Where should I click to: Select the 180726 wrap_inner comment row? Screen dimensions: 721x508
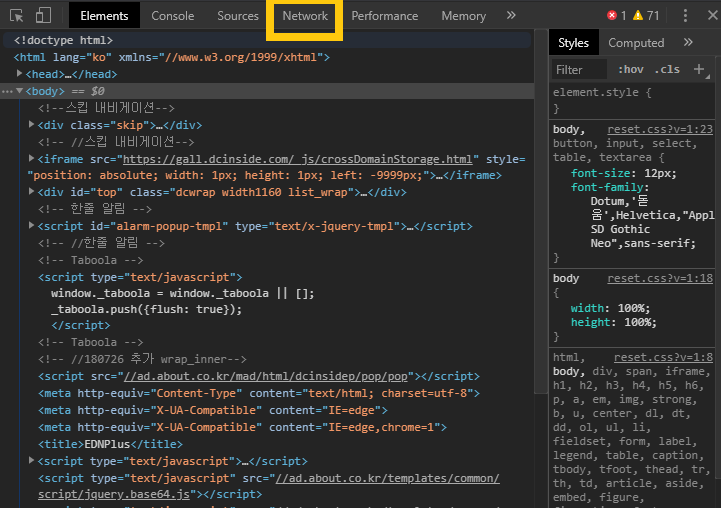click(143, 360)
